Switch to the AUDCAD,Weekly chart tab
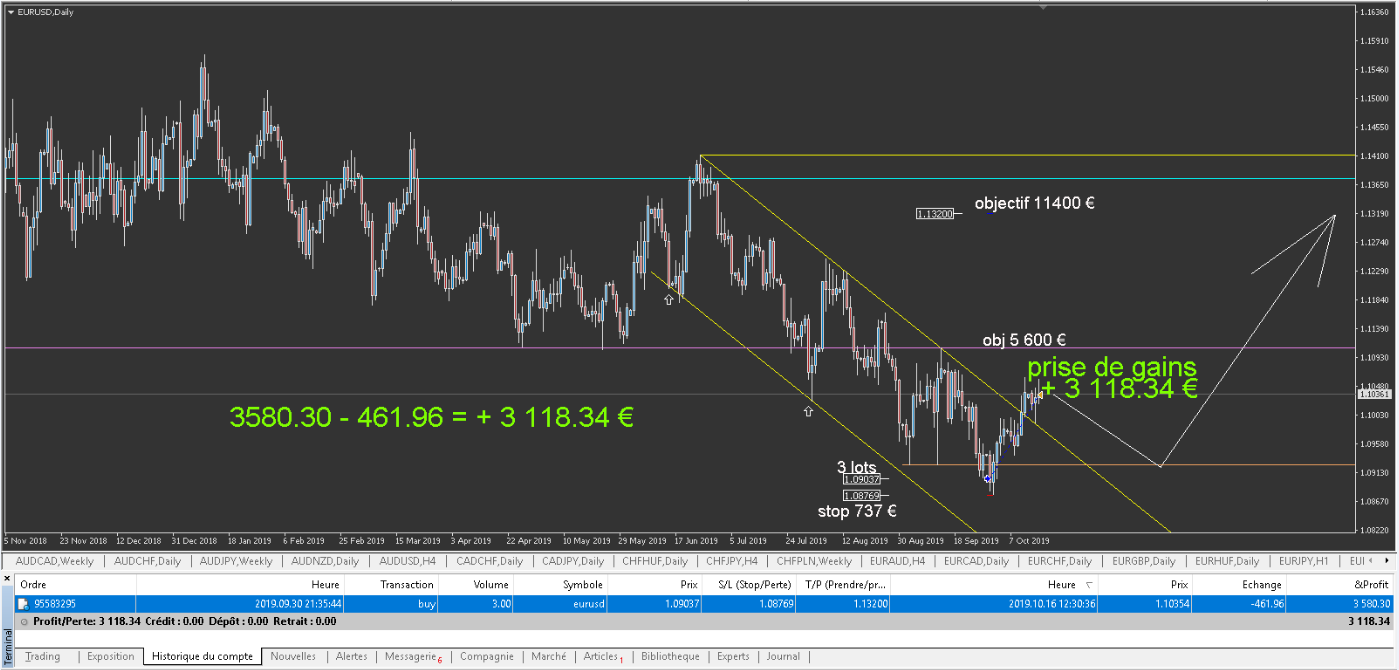 coord(54,561)
